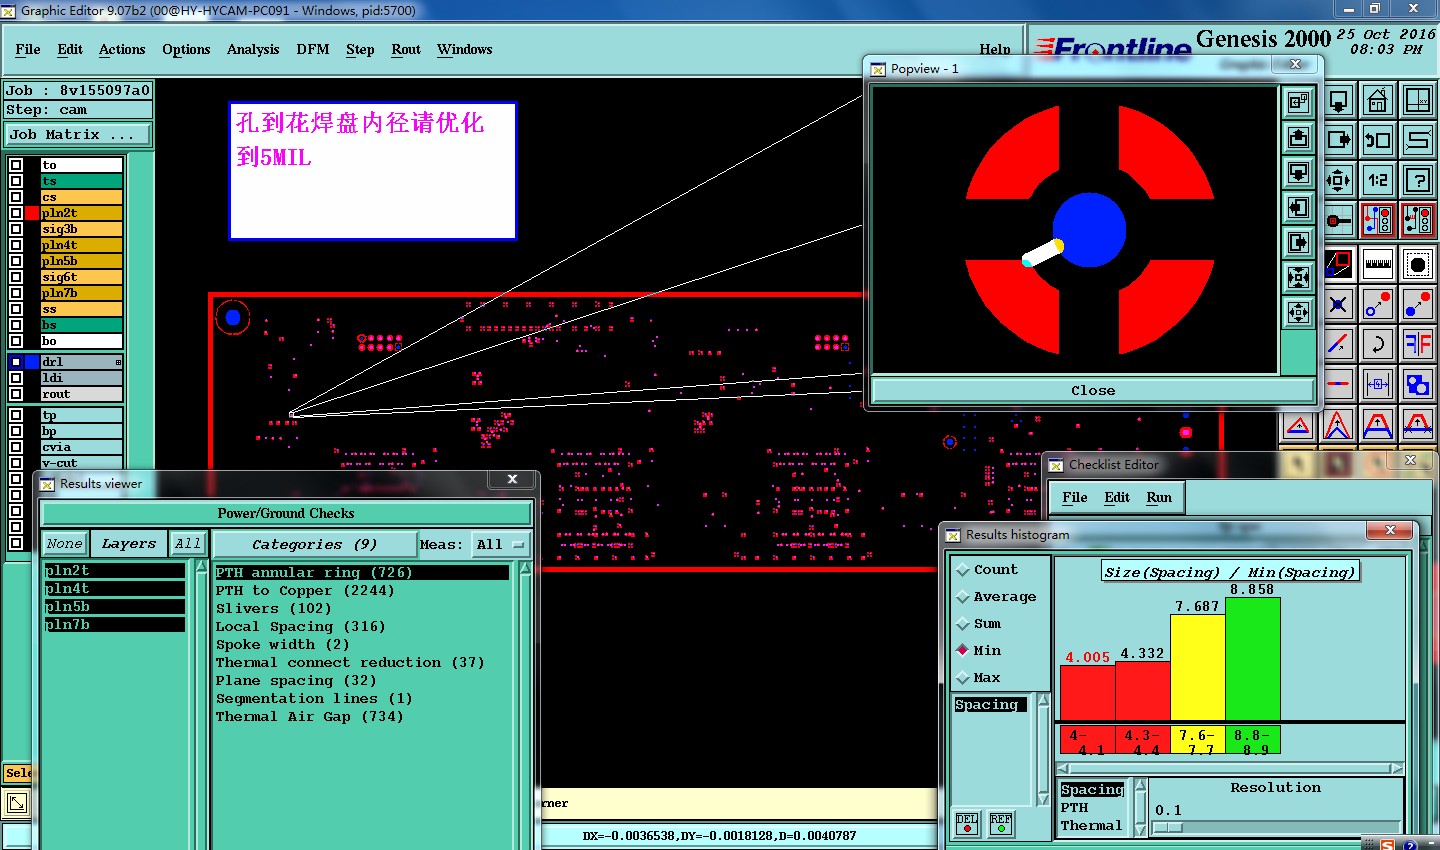Click the yellow 7.6-7.7 histogram range swatch

(1197, 741)
